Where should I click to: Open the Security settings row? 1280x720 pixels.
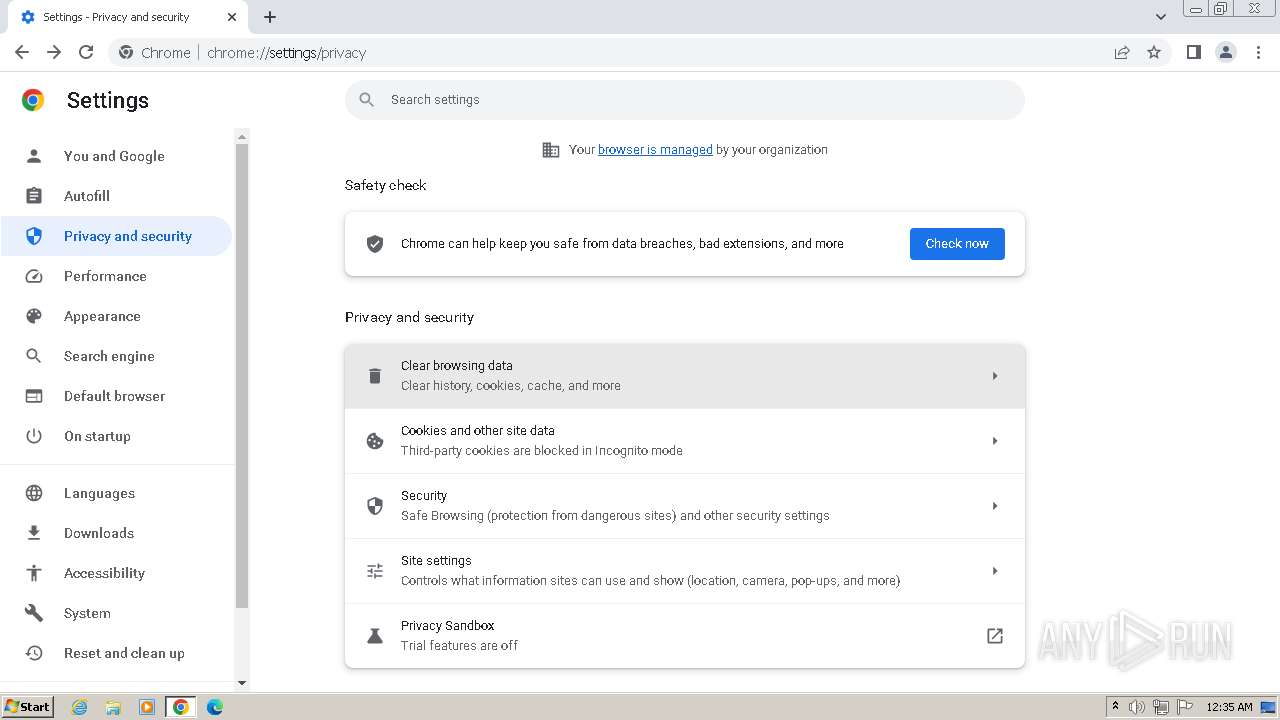[x=685, y=506]
